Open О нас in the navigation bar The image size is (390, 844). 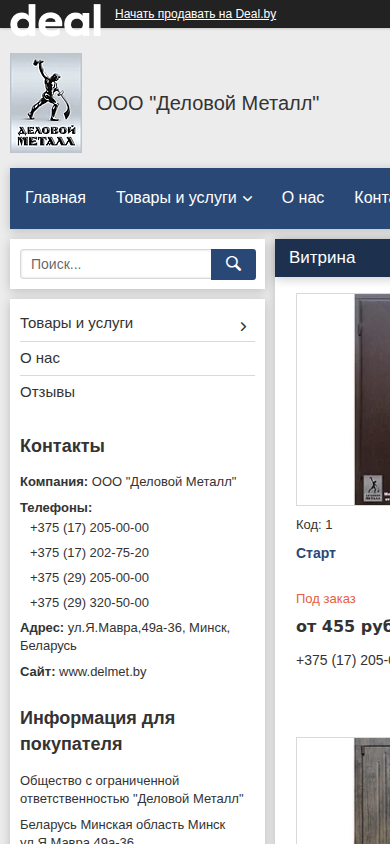coord(303,198)
